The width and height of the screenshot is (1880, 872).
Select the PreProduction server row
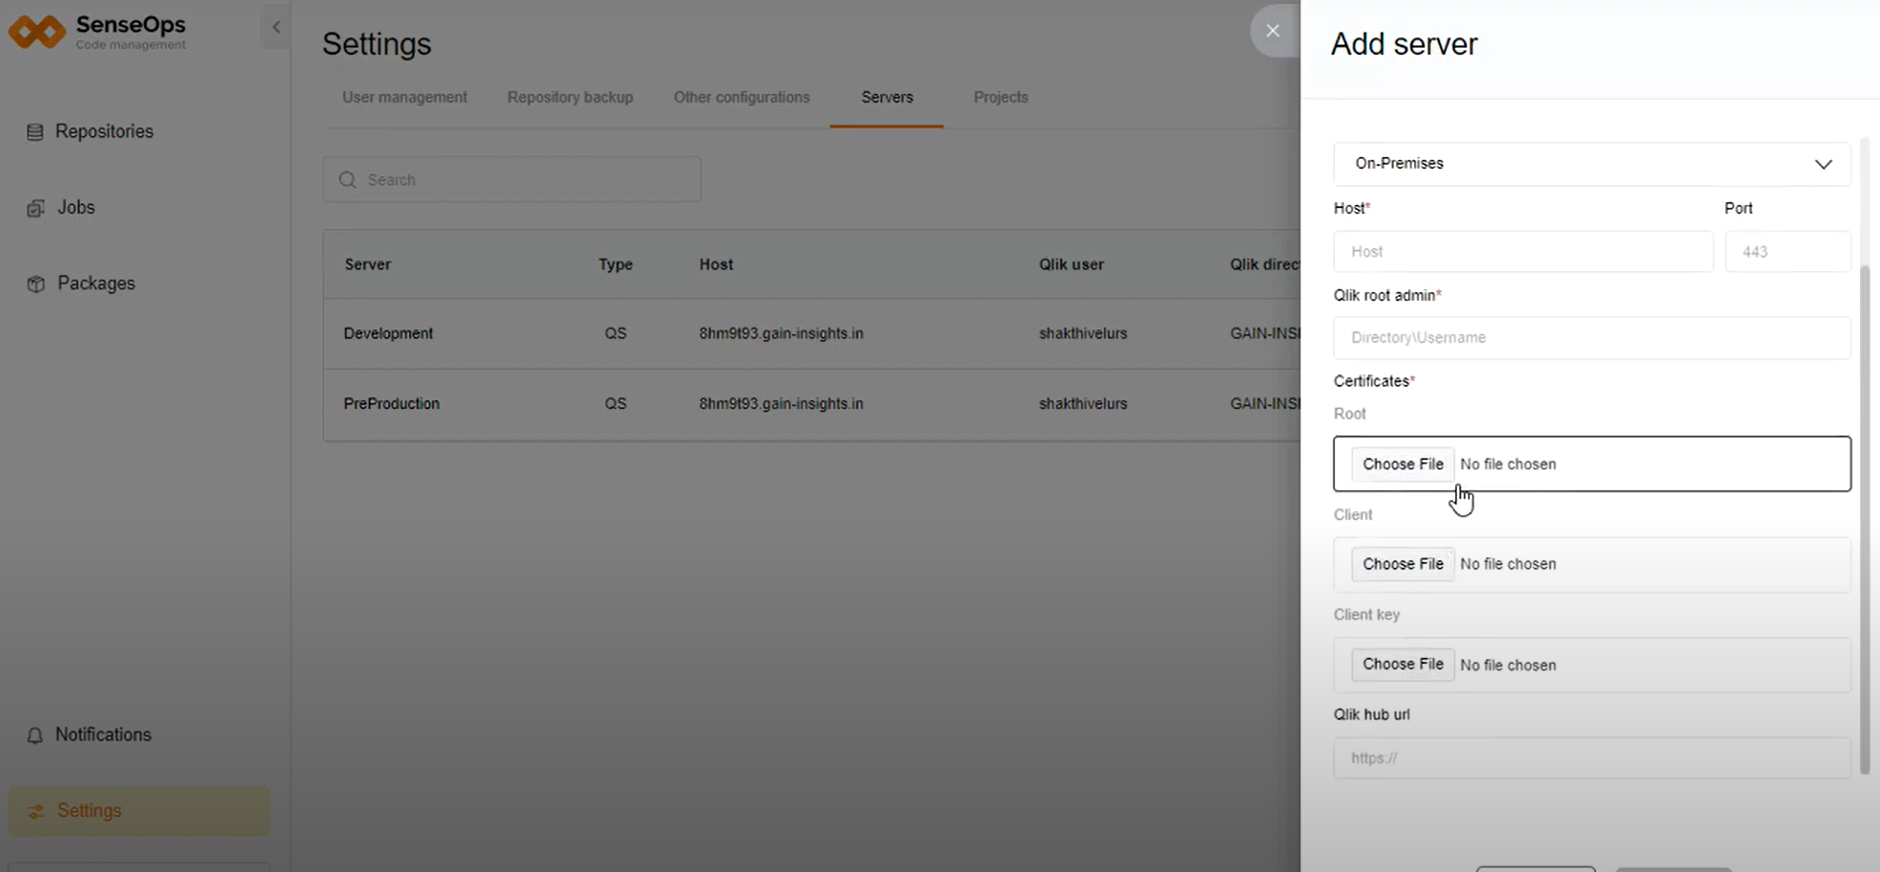(812, 404)
